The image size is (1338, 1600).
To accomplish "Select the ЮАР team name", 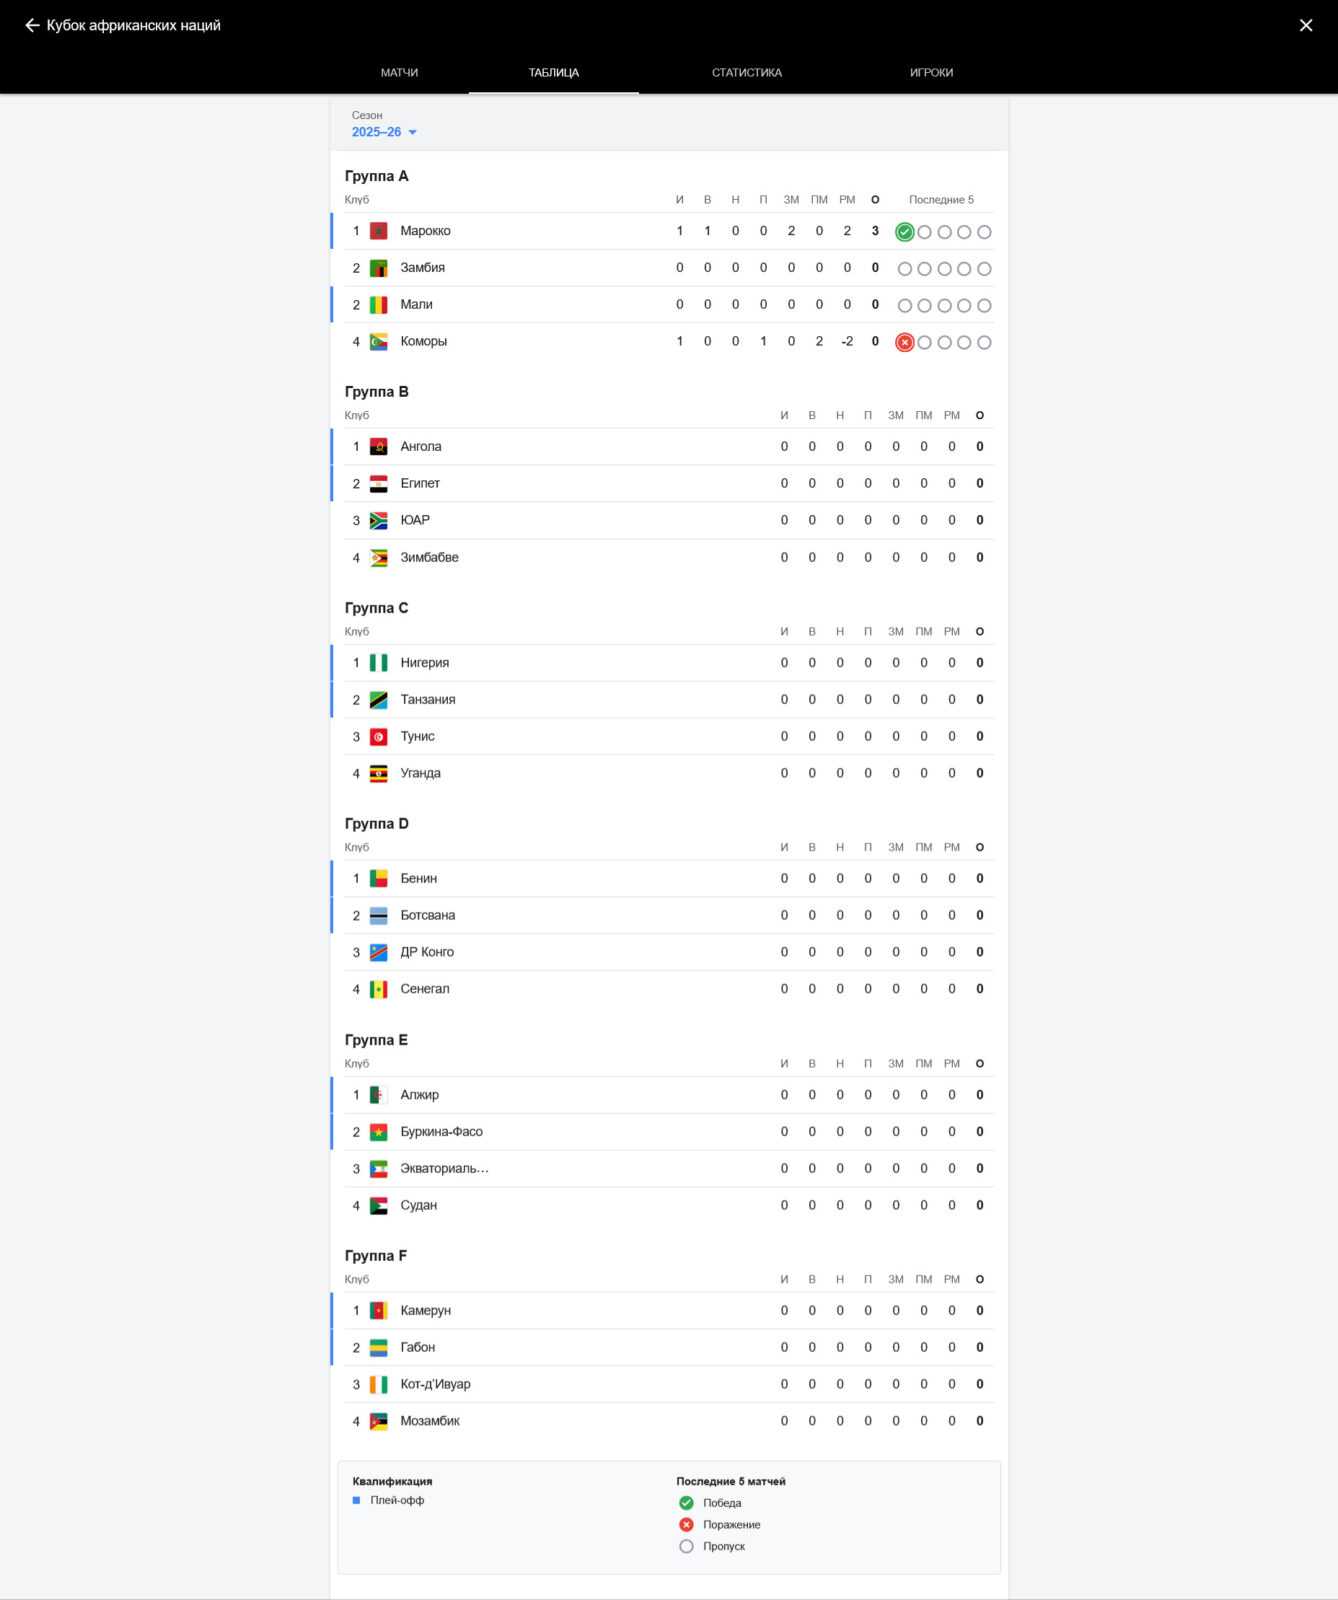I will point(415,520).
